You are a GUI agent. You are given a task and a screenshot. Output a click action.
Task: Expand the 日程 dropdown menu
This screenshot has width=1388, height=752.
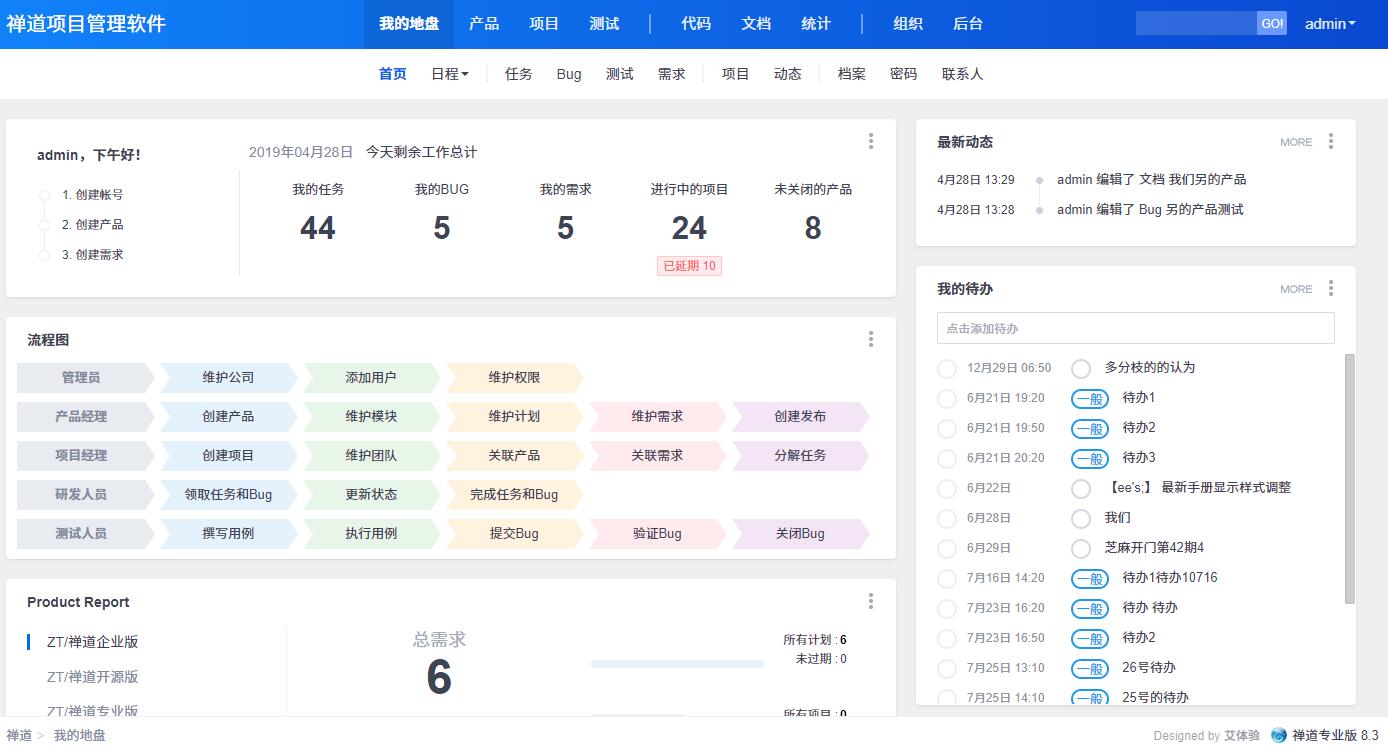[449, 74]
